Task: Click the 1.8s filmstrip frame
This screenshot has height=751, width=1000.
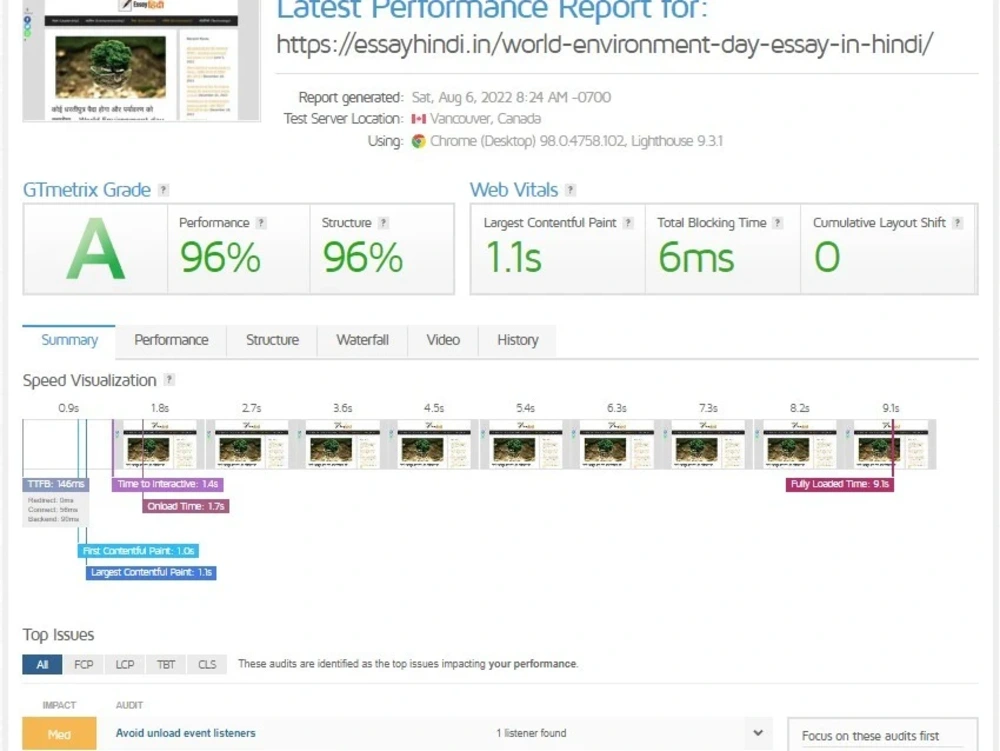Action: (x=160, y=444)
